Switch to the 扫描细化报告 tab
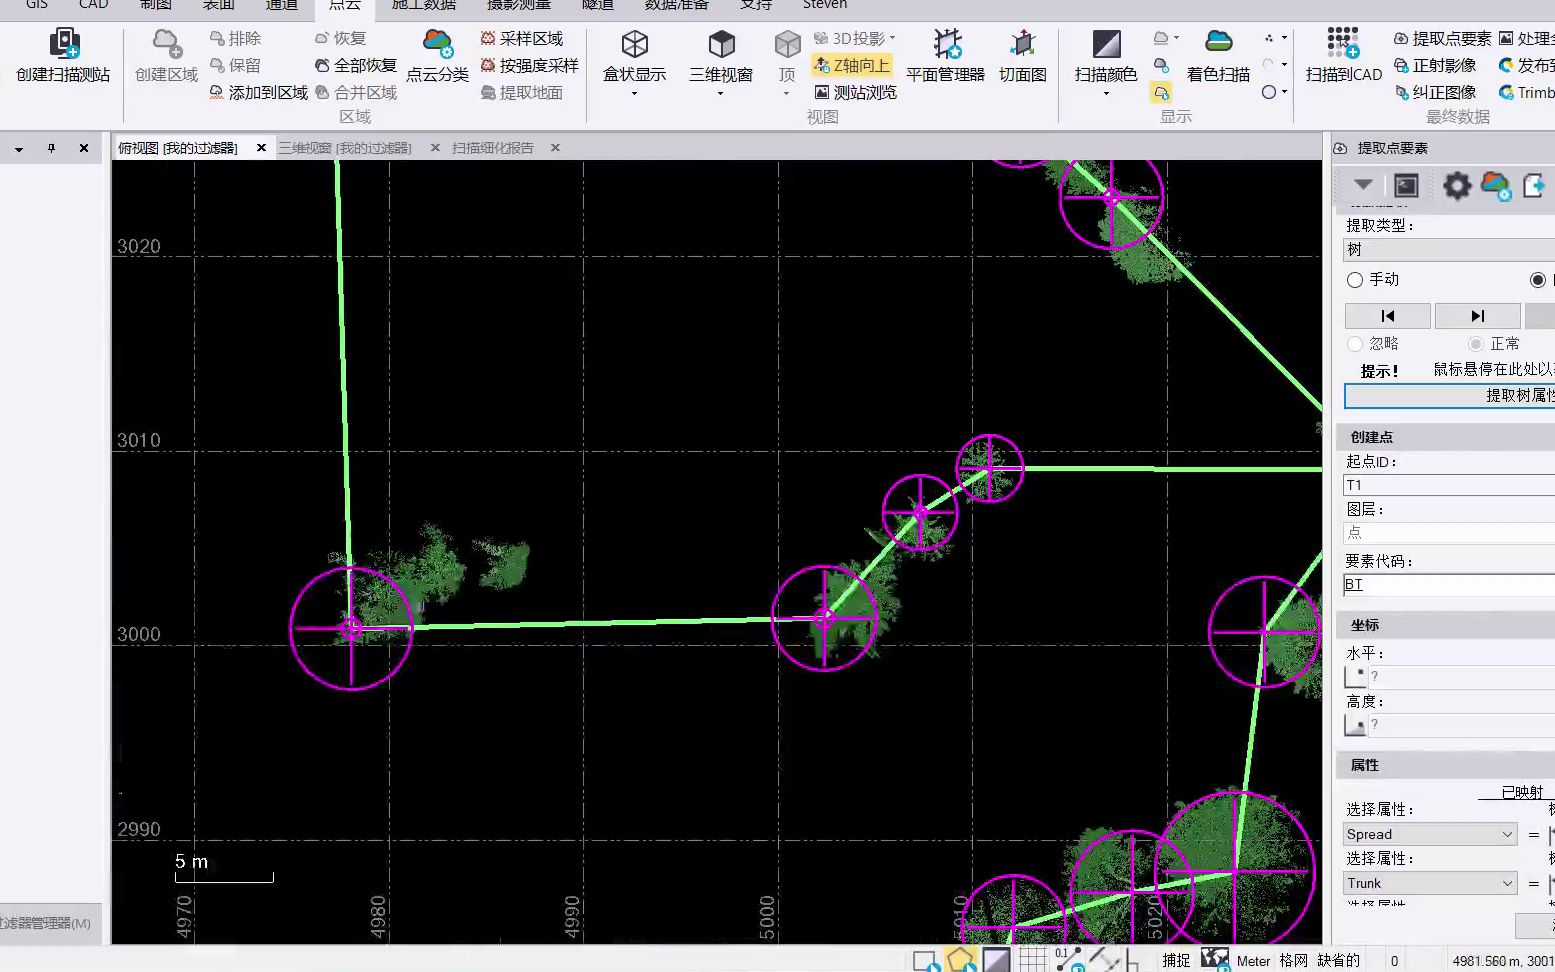Viewport: 1555px width, 972px height. pos(493,148)
